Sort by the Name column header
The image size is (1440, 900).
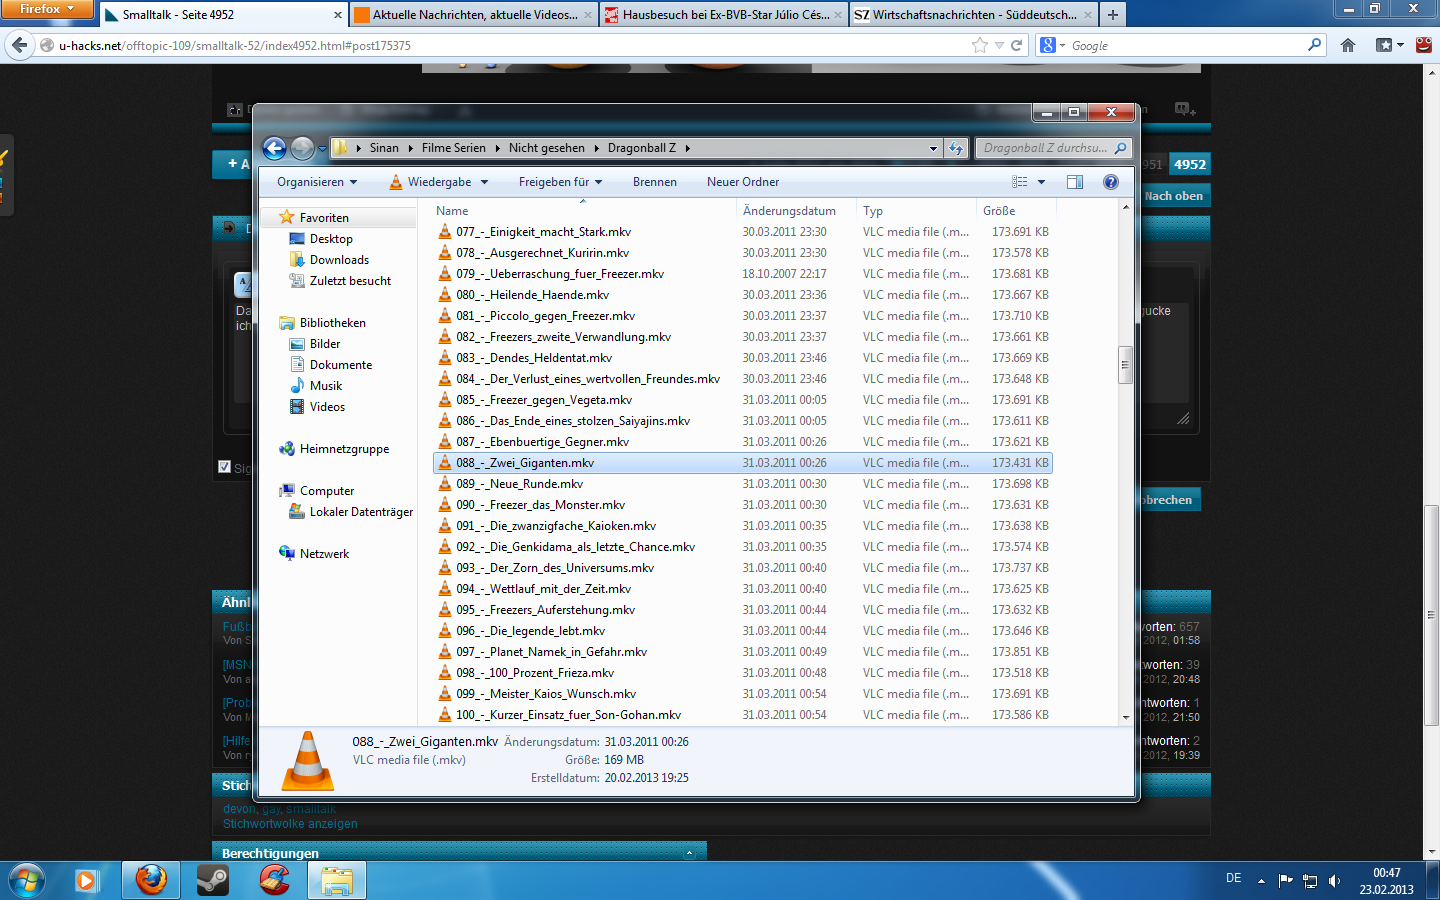coord(584,211)
